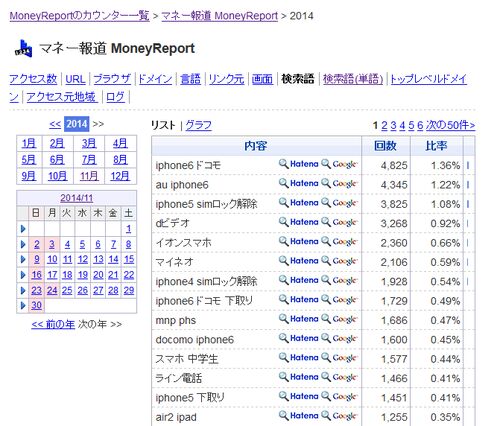The width and height of the screenshot is (500, 426).
Task: Open Hatena search for docomo iphone6 row
Action: (x=299, y=338)
